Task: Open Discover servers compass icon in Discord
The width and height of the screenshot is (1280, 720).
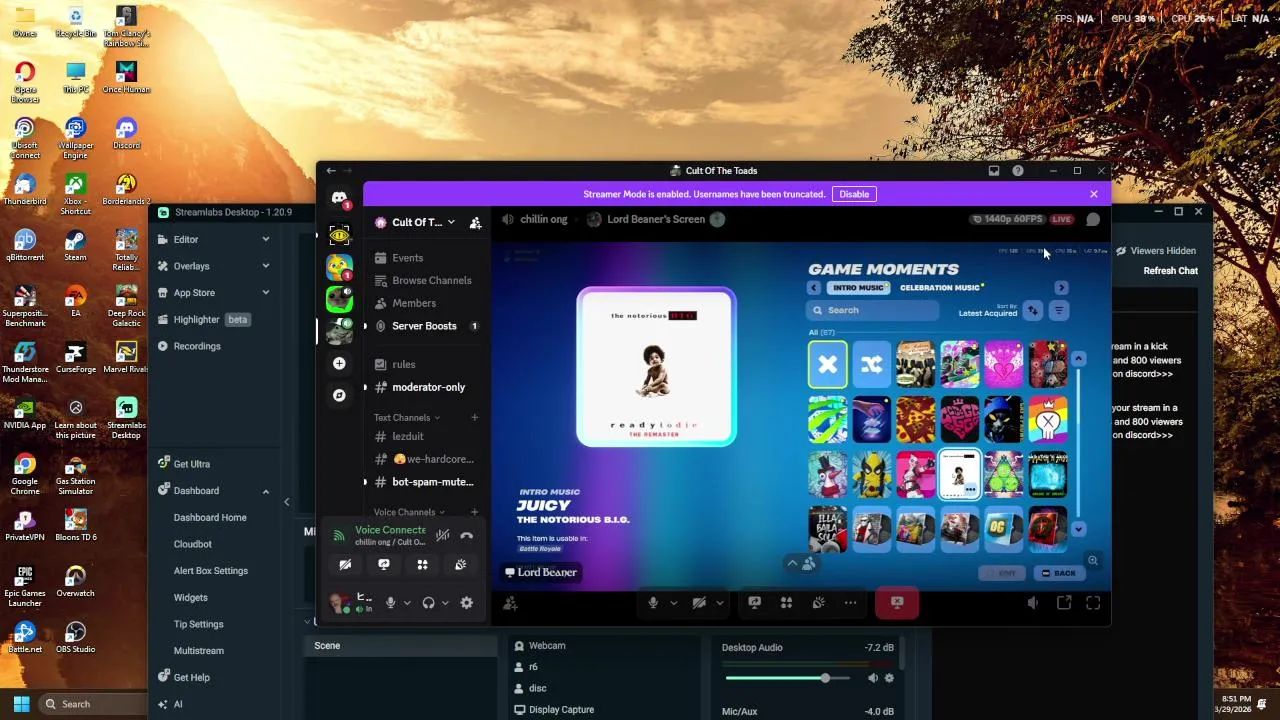Action: point(339,395)
